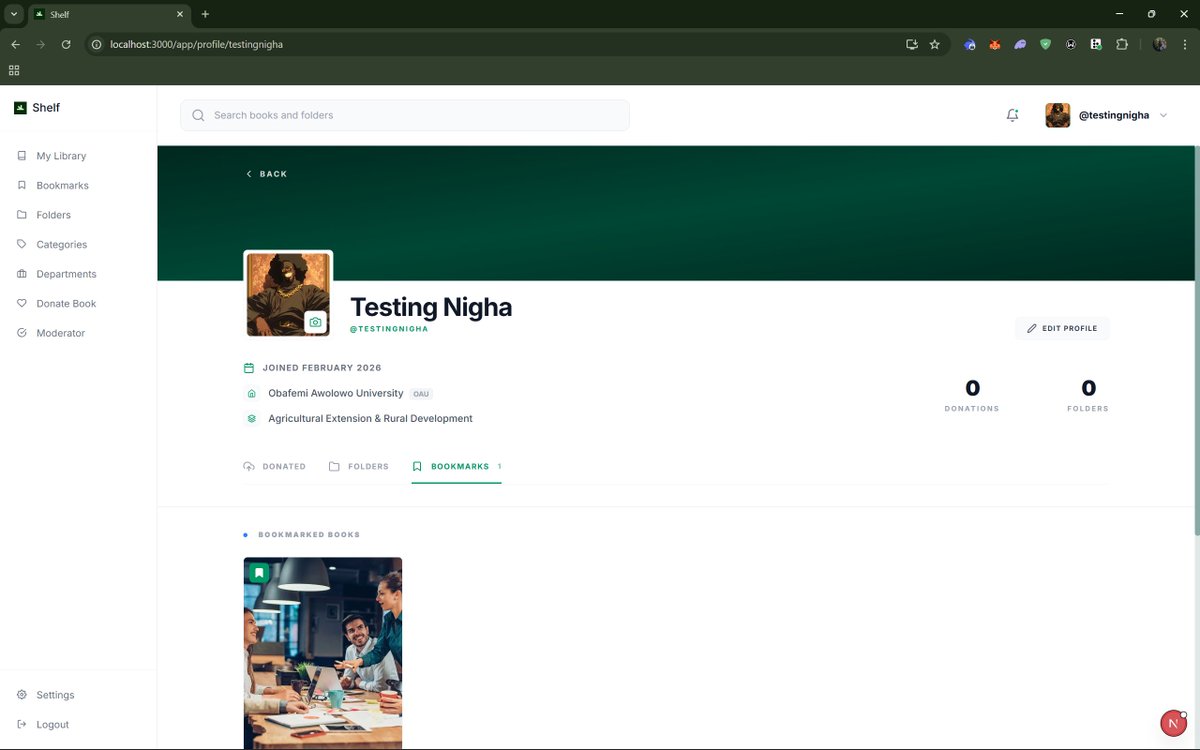Bookmark this page with star icon
1200x750 pixels.
(x=935, y=44)
